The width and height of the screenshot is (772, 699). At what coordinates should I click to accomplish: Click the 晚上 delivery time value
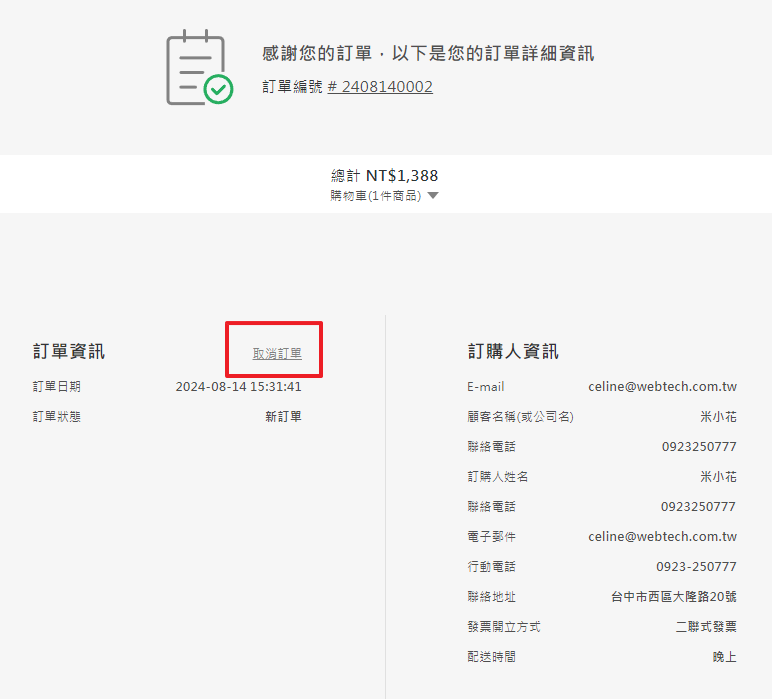coord(724,657)
